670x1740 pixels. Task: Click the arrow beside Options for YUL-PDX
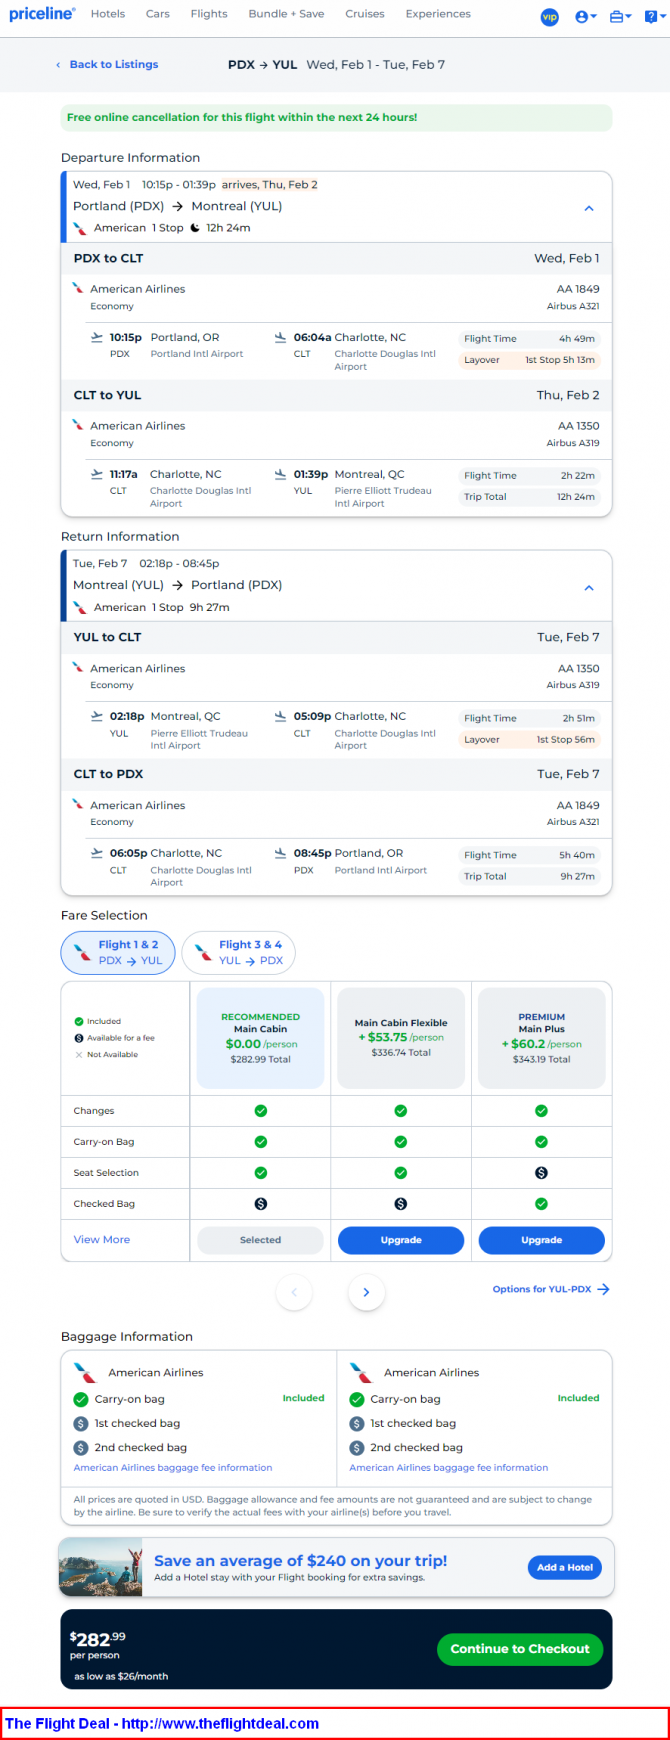603,1289
